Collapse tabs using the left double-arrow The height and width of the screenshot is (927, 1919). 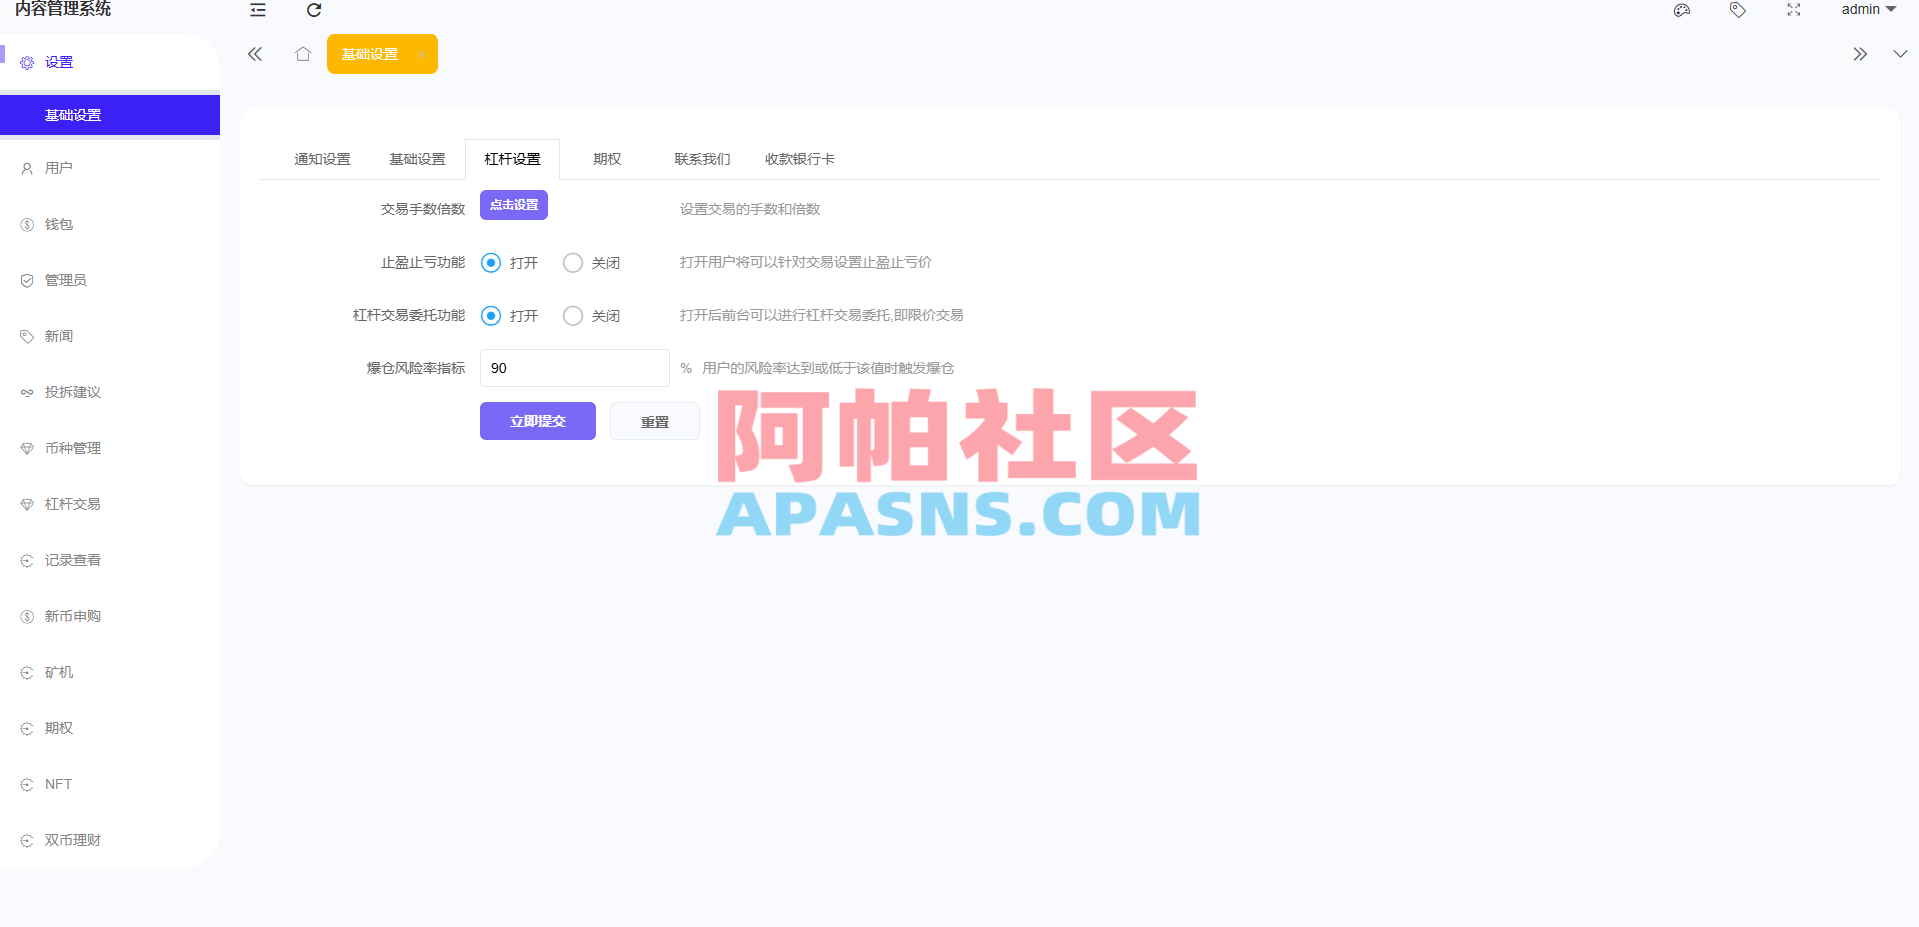tap(254, 54)
